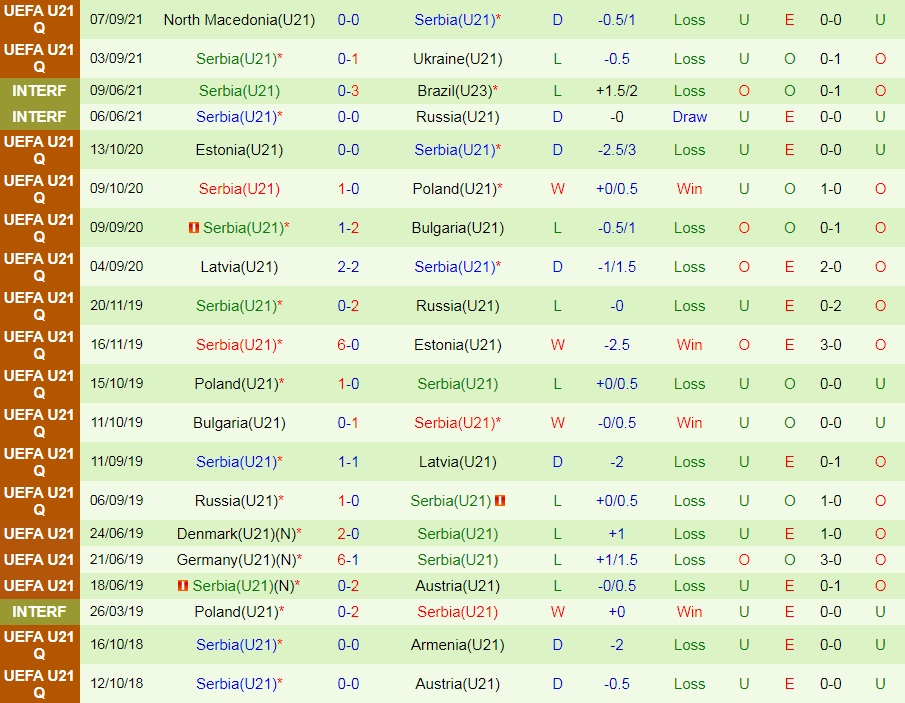Open the 6-1 Germany(U21) match score
The image size is (905, 703).
348,560
